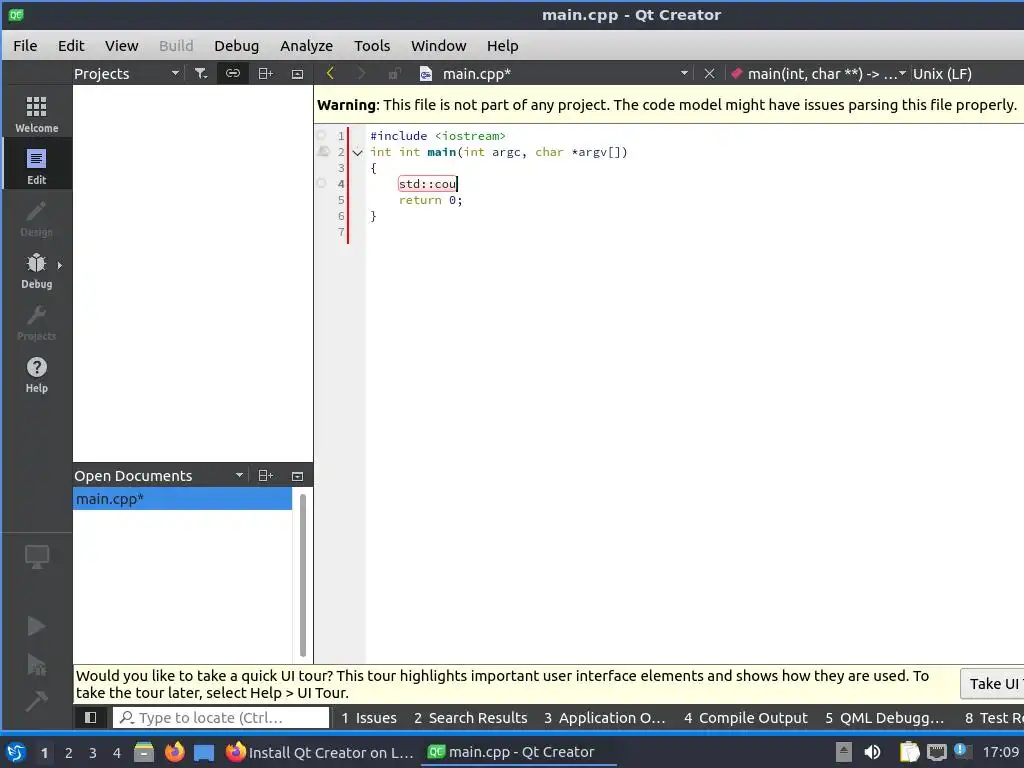Expand Debug mode submenu arrow
Image resolution: width=1024 pixels, height=768 pixels.
point(59,265)
